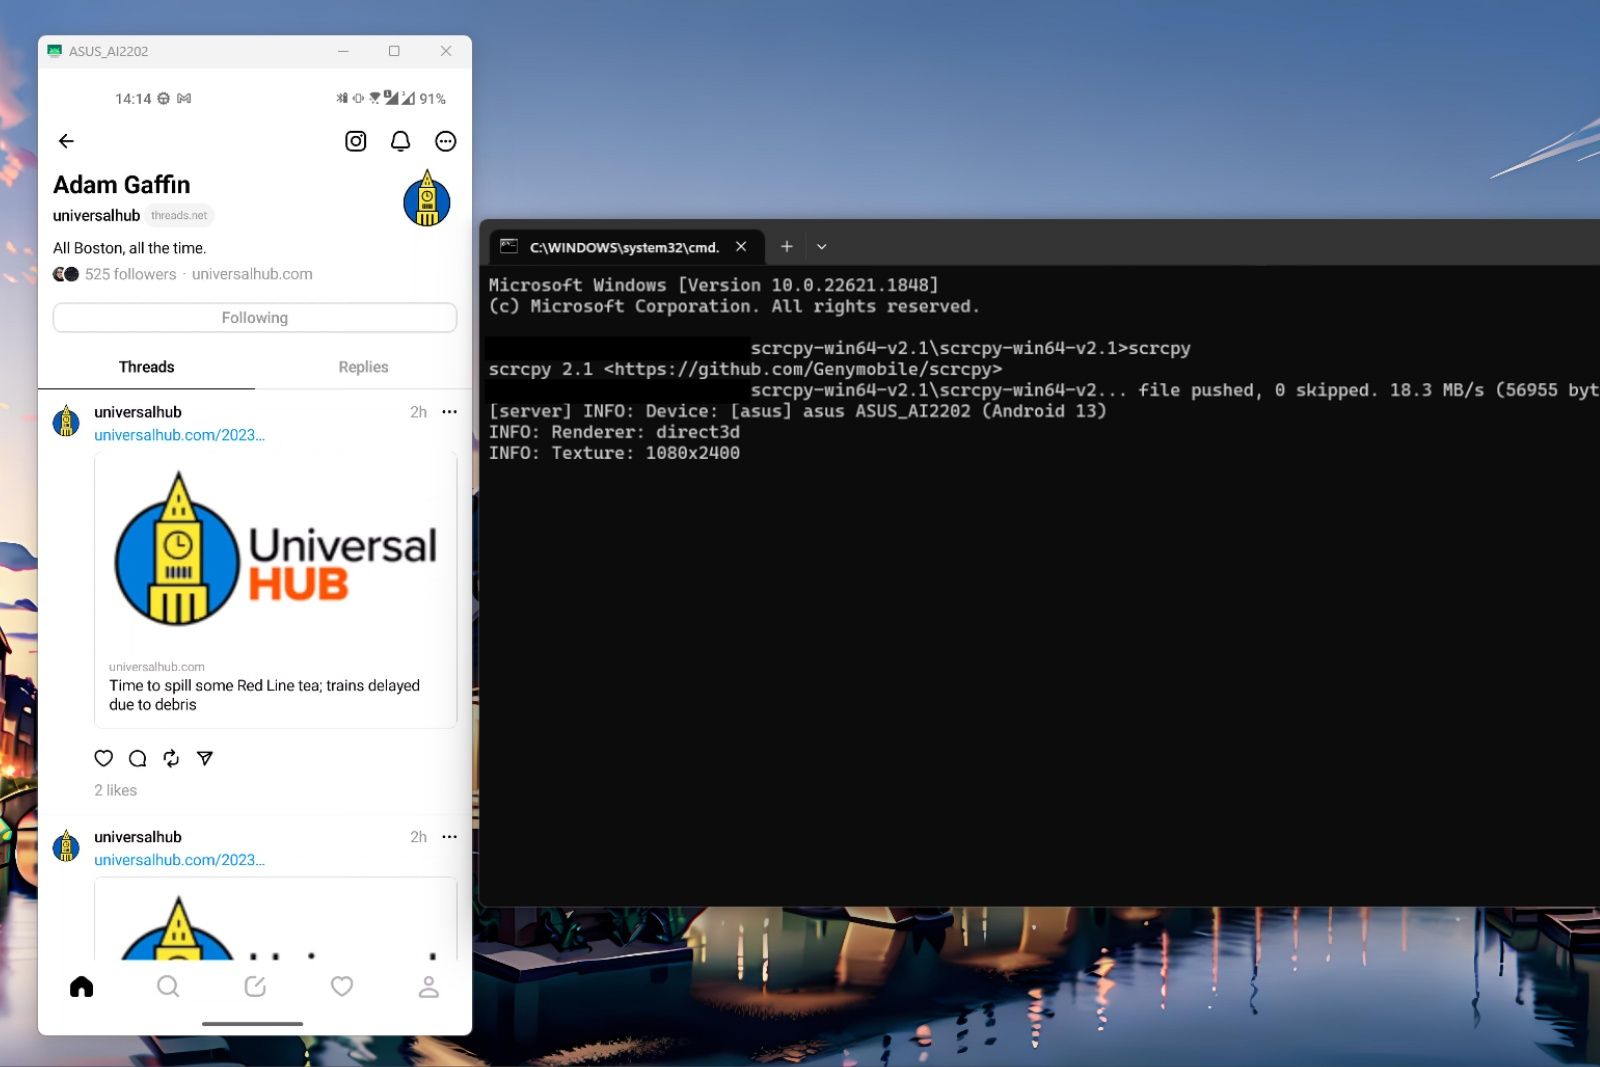Open the second post's three-dots menu
Image resolution: width=1600 pixels, height=1067 pixels.
pos(449,837)
